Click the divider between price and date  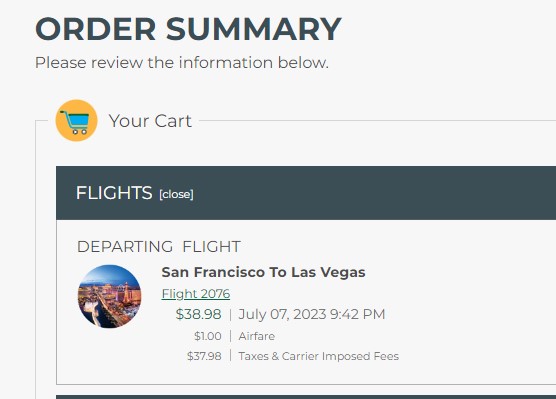[x=230, y=315]
